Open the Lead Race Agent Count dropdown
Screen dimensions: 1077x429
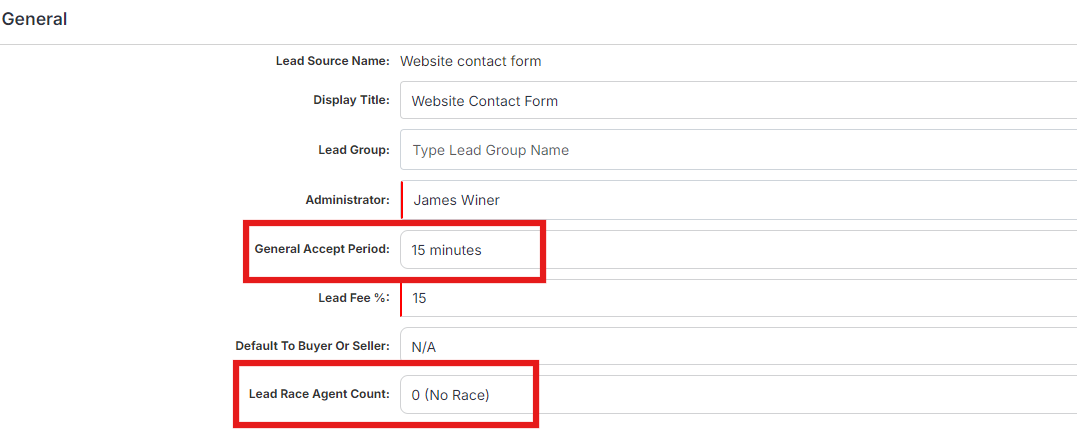pos(738,395)
